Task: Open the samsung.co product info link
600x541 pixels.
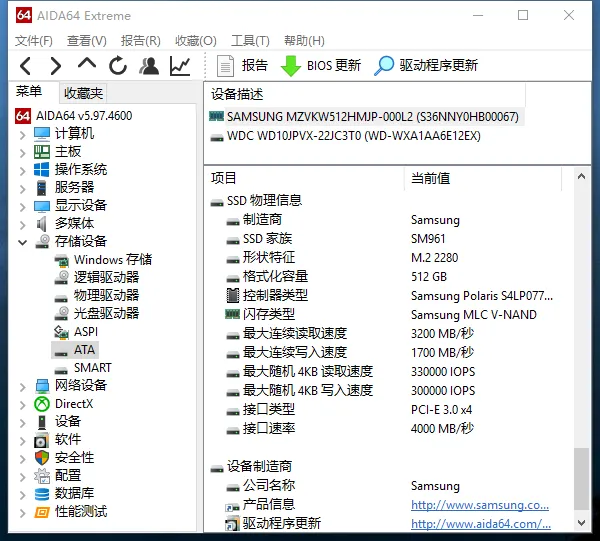Action: [480, 505]
